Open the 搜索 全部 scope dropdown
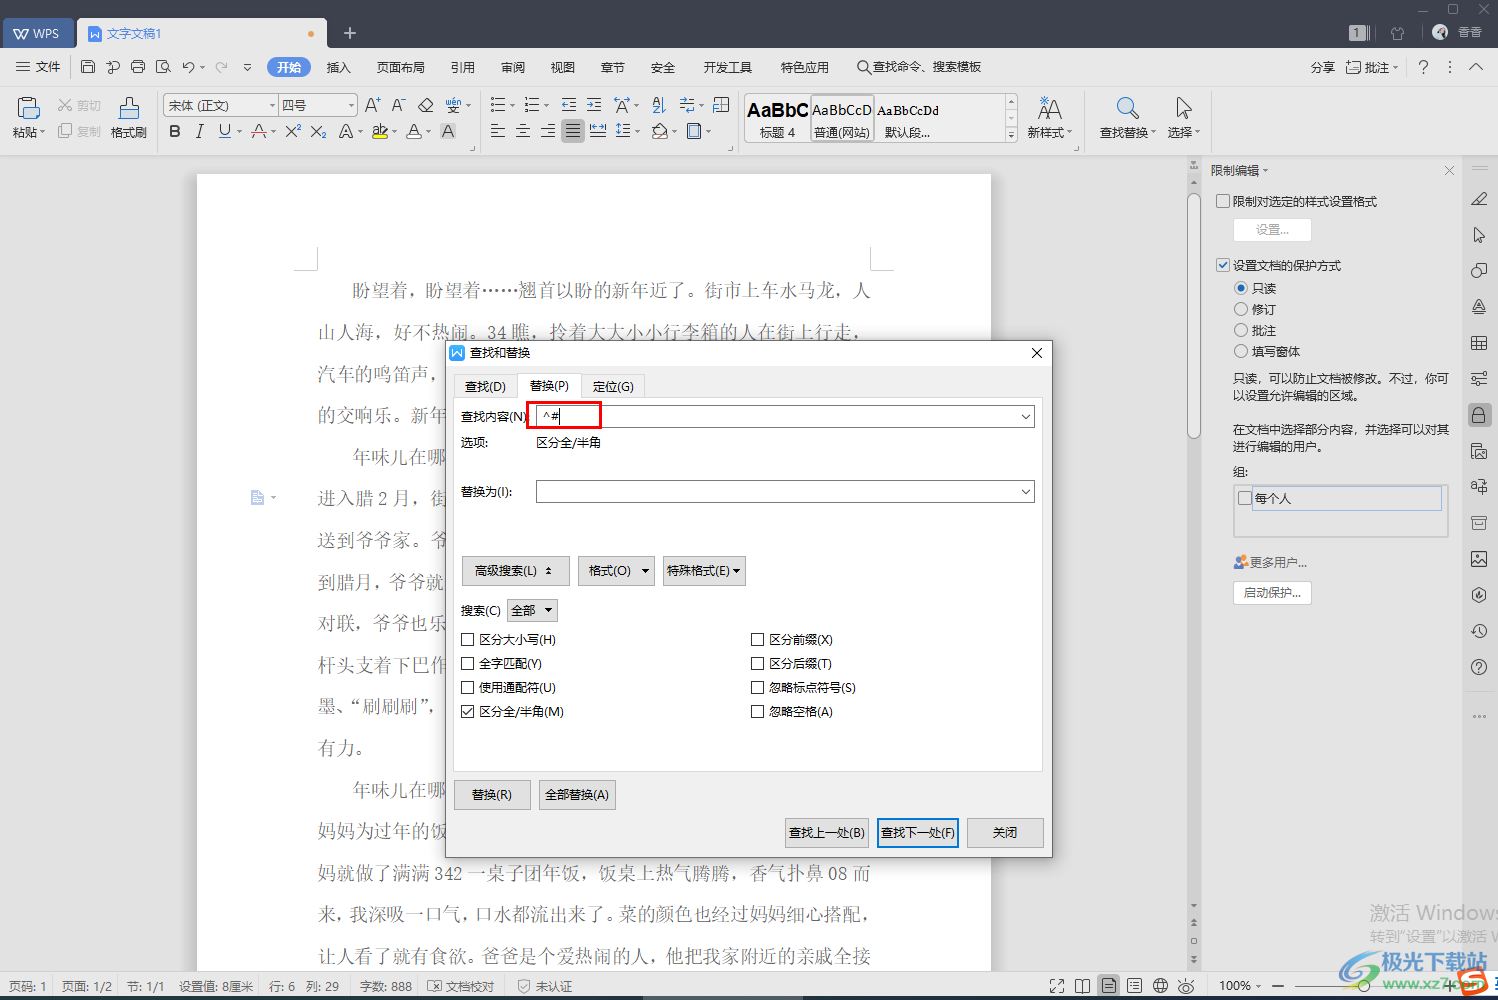This screenshot has width=1498, height=1000. click(532, 611)
